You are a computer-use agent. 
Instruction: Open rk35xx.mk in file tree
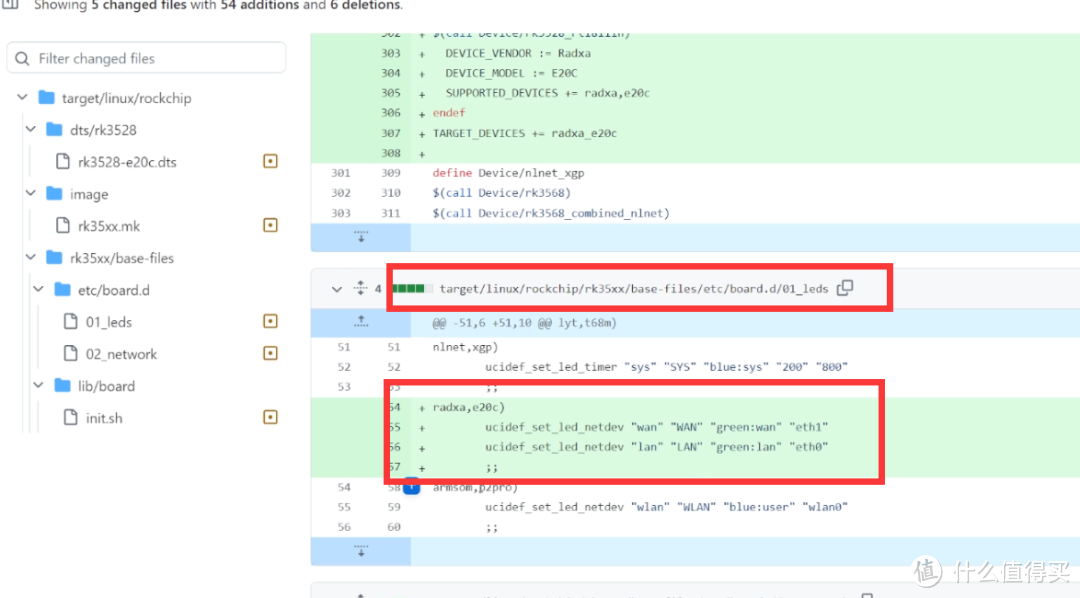pos(109,226)
